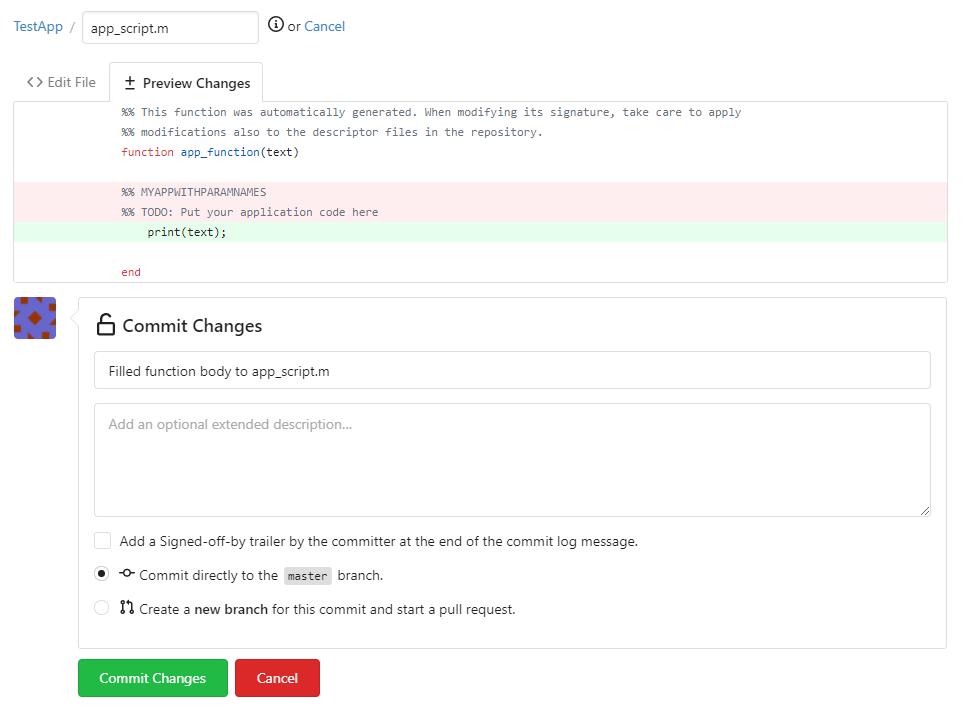Screen dimensions: 963x708
Task: Select the 'Commit directly to master' radio button
Action: click(x=102, y=575)
